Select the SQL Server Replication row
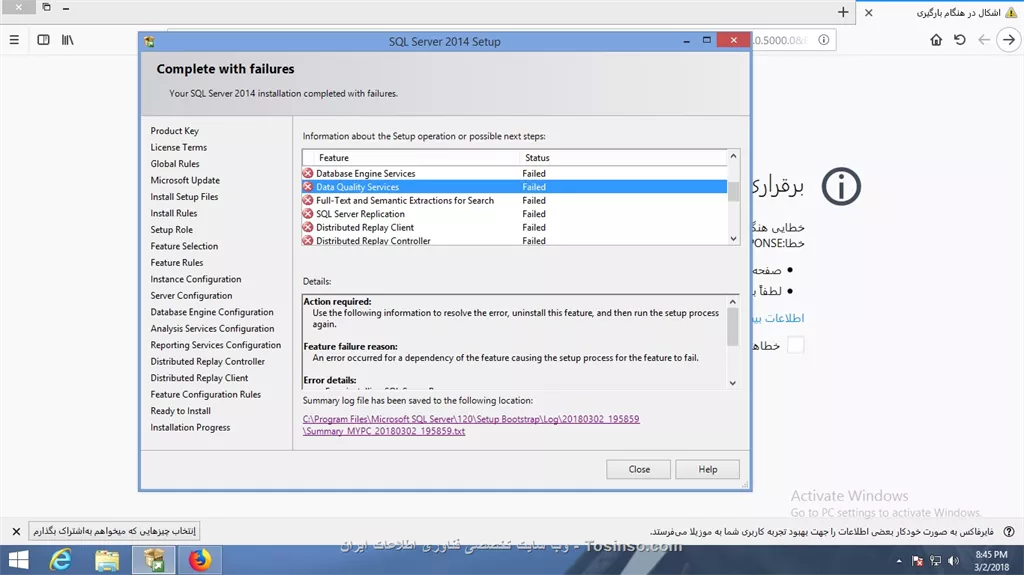This screenshot has width=1024, height=575. 514,214
